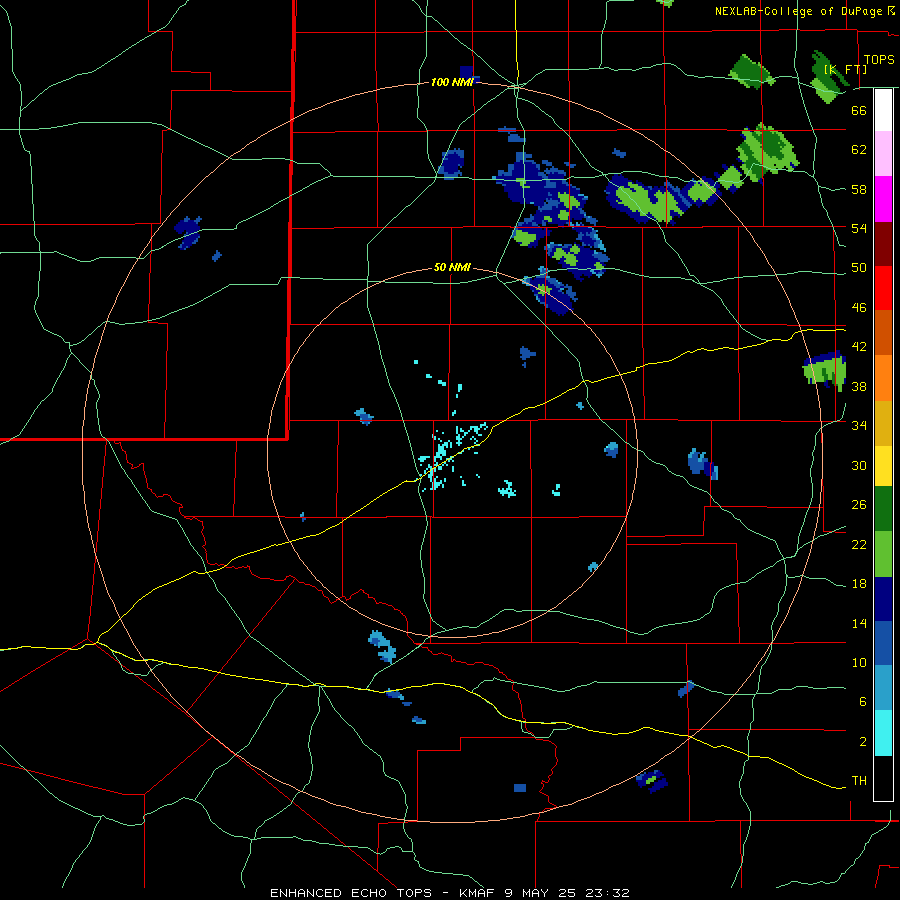Click the light pink legend swatch
The image size is (900, 900).
[883, 154]
